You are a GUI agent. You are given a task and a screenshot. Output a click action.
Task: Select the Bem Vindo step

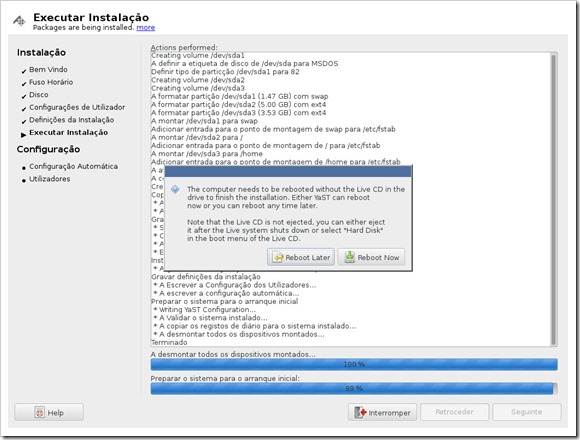point(48,70)
